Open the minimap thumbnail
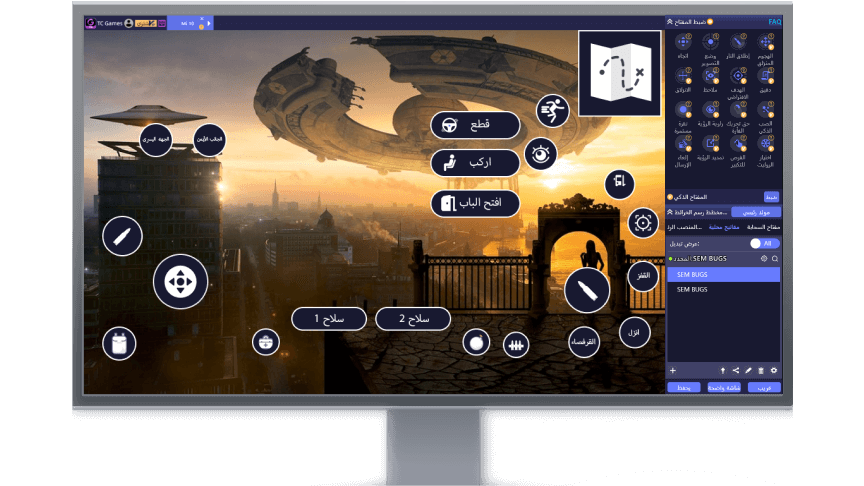864x486 pixels. tap(619, 73)
